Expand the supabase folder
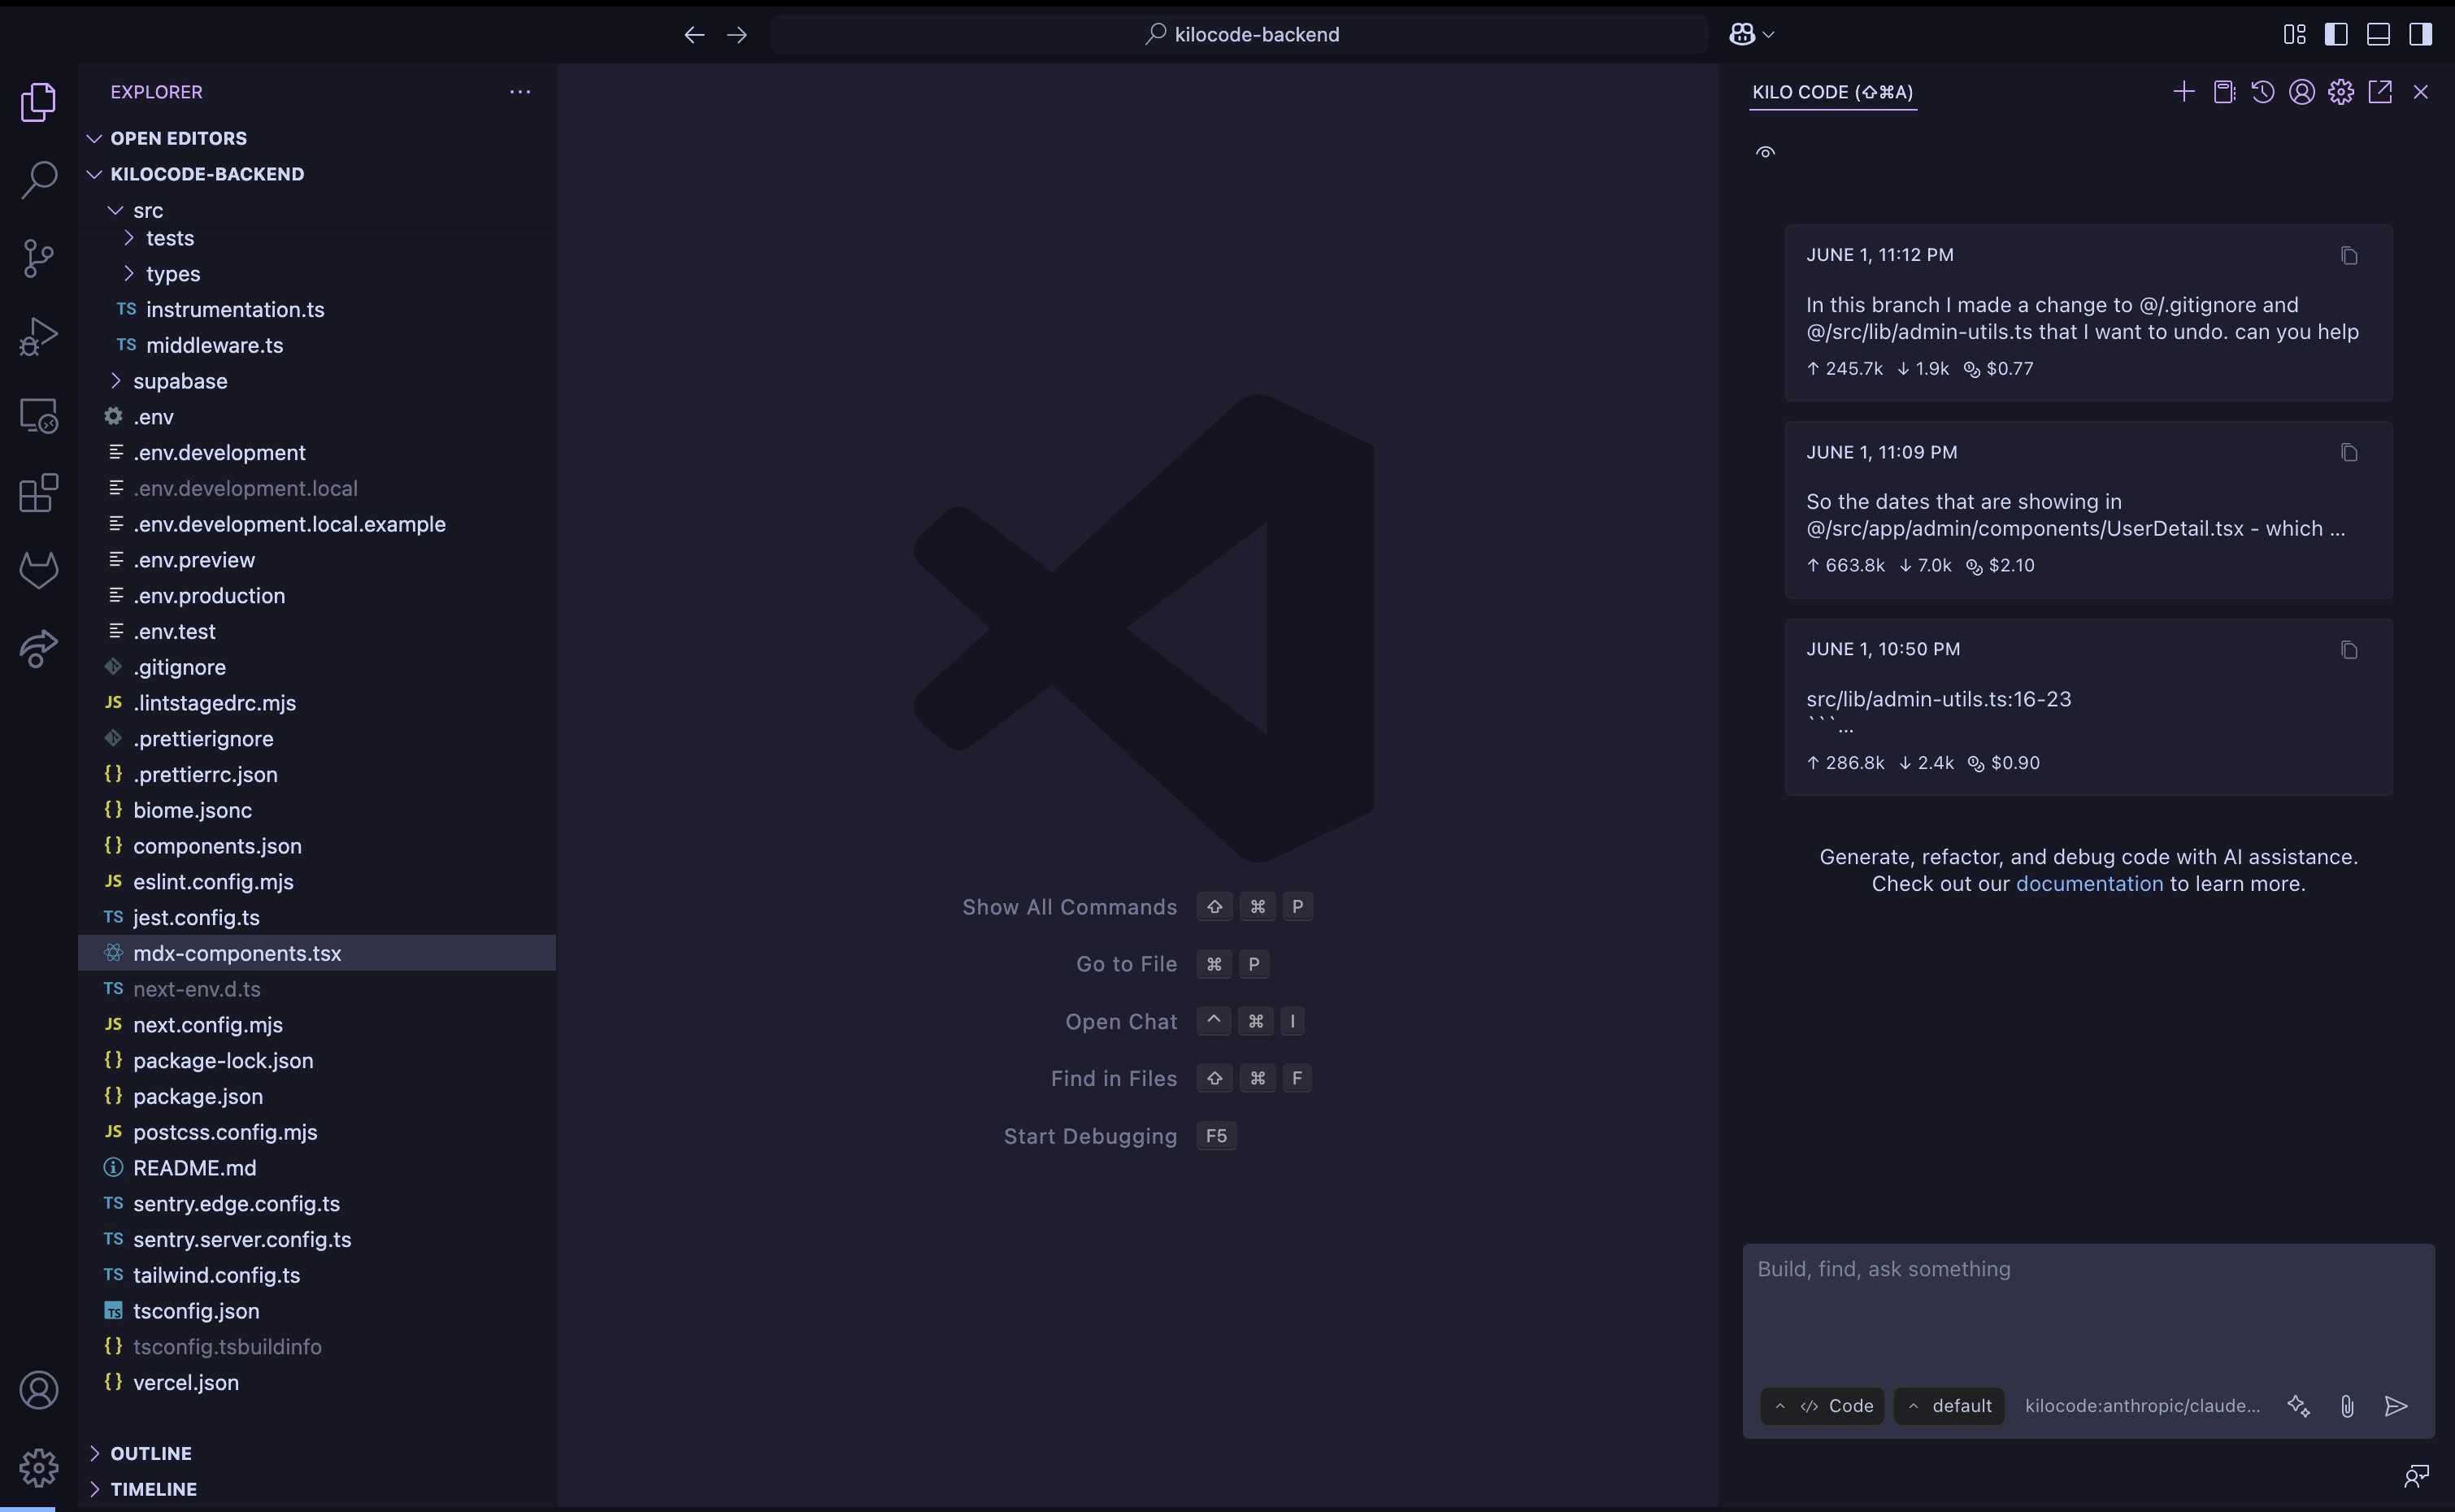The width and height of the screenshot is (2455, 1512). [180, 381]
